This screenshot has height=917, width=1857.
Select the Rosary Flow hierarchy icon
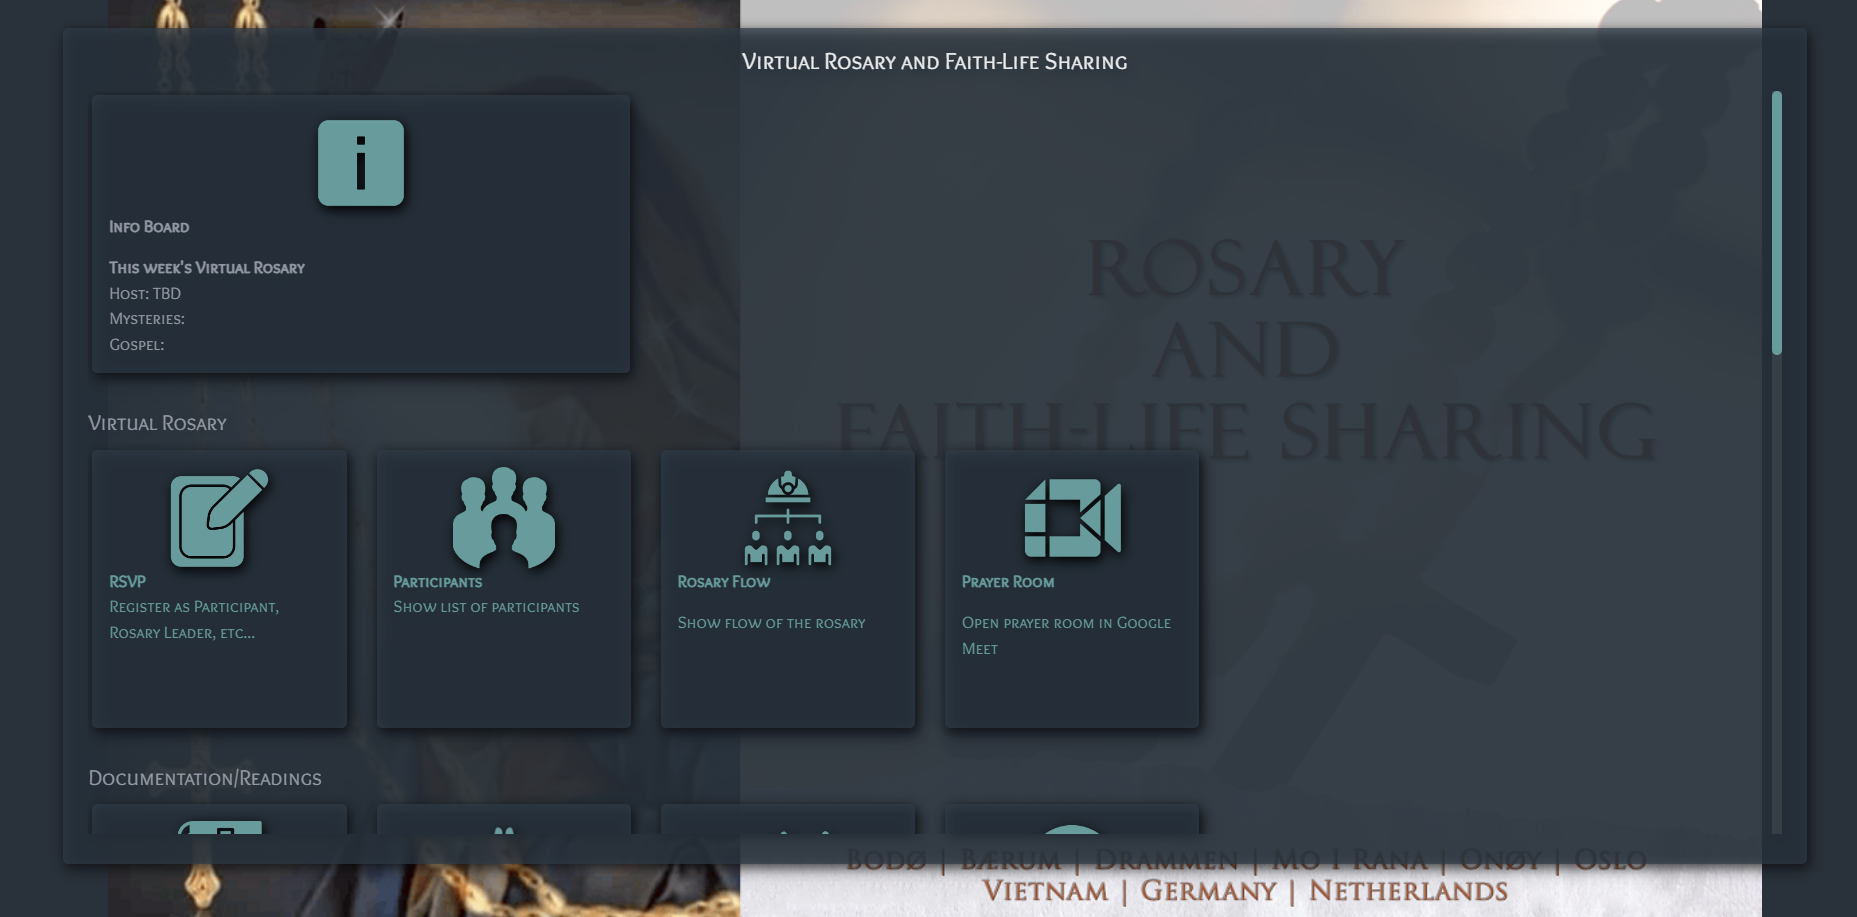[x=788, y=518]
